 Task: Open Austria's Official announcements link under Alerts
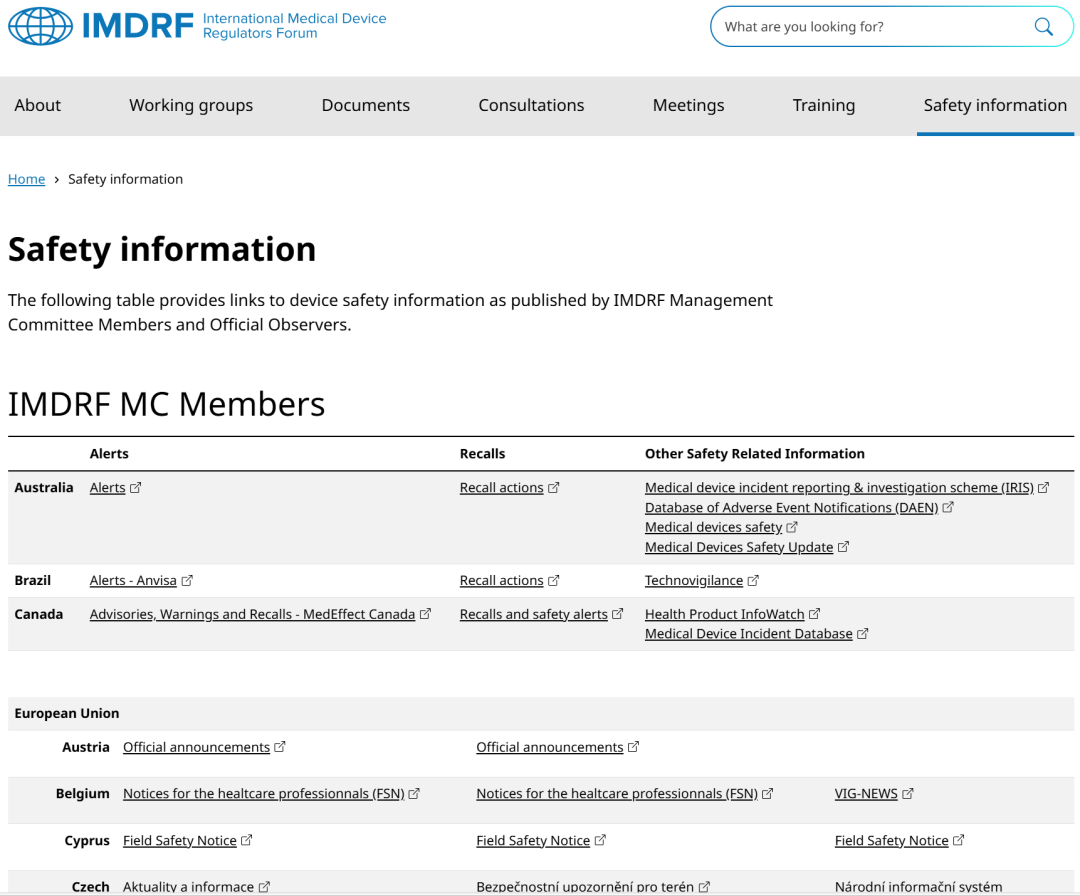pos(196,747)
